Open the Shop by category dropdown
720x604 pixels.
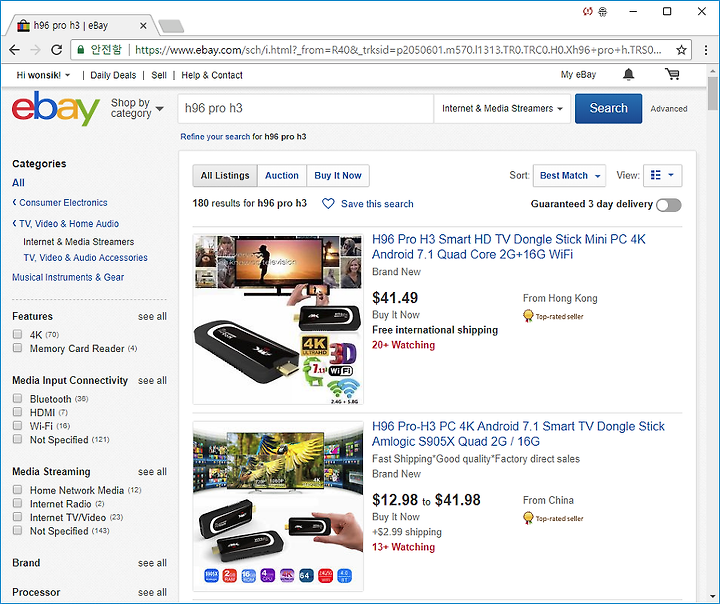pyautogui.click(x=137, y=108)
